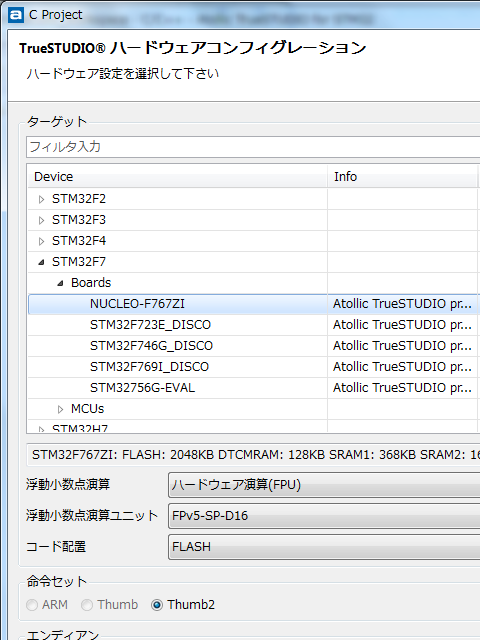This screenshot has height=640, width=480.
Task: Click Info cell of STM32756G-EVAL row
Action: coord(402,387)
